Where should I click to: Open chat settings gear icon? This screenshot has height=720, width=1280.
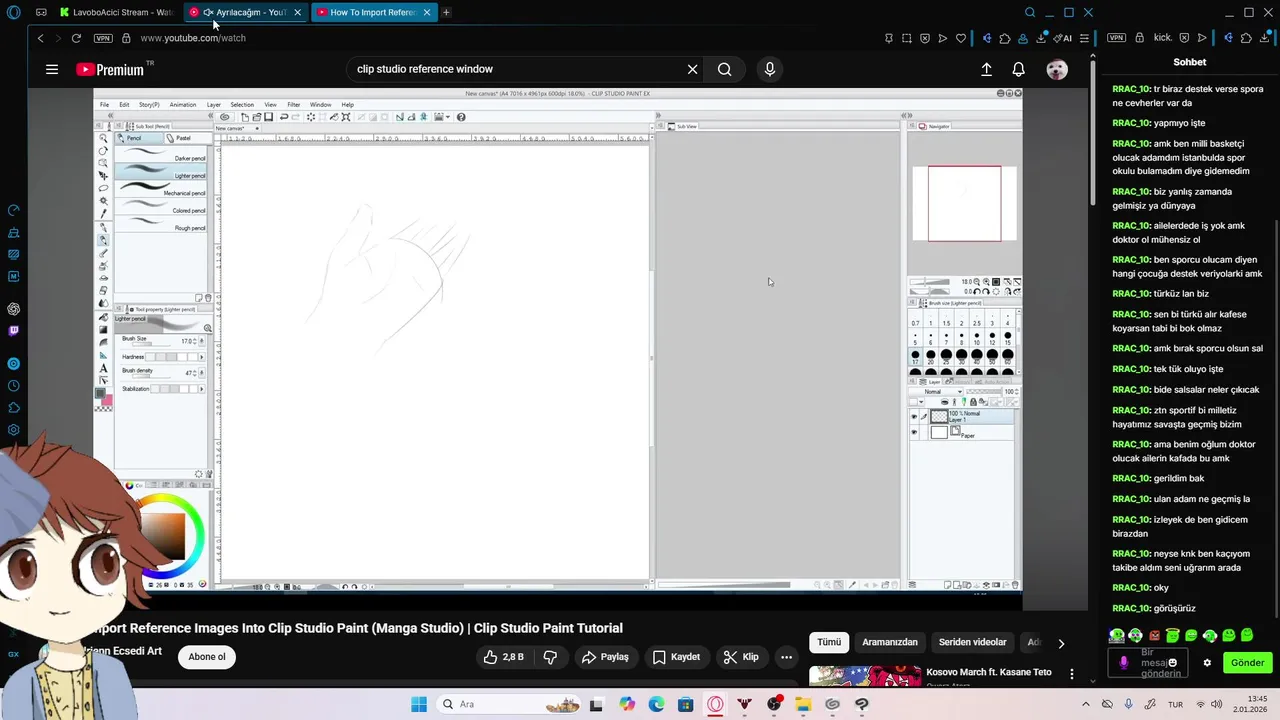(x=1207, y=662)
